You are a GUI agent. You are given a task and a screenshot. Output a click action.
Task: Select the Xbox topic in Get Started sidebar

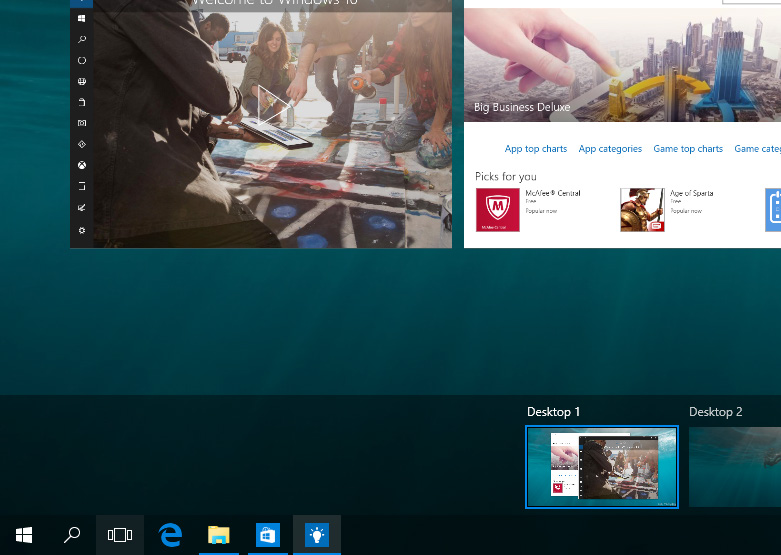82,165
